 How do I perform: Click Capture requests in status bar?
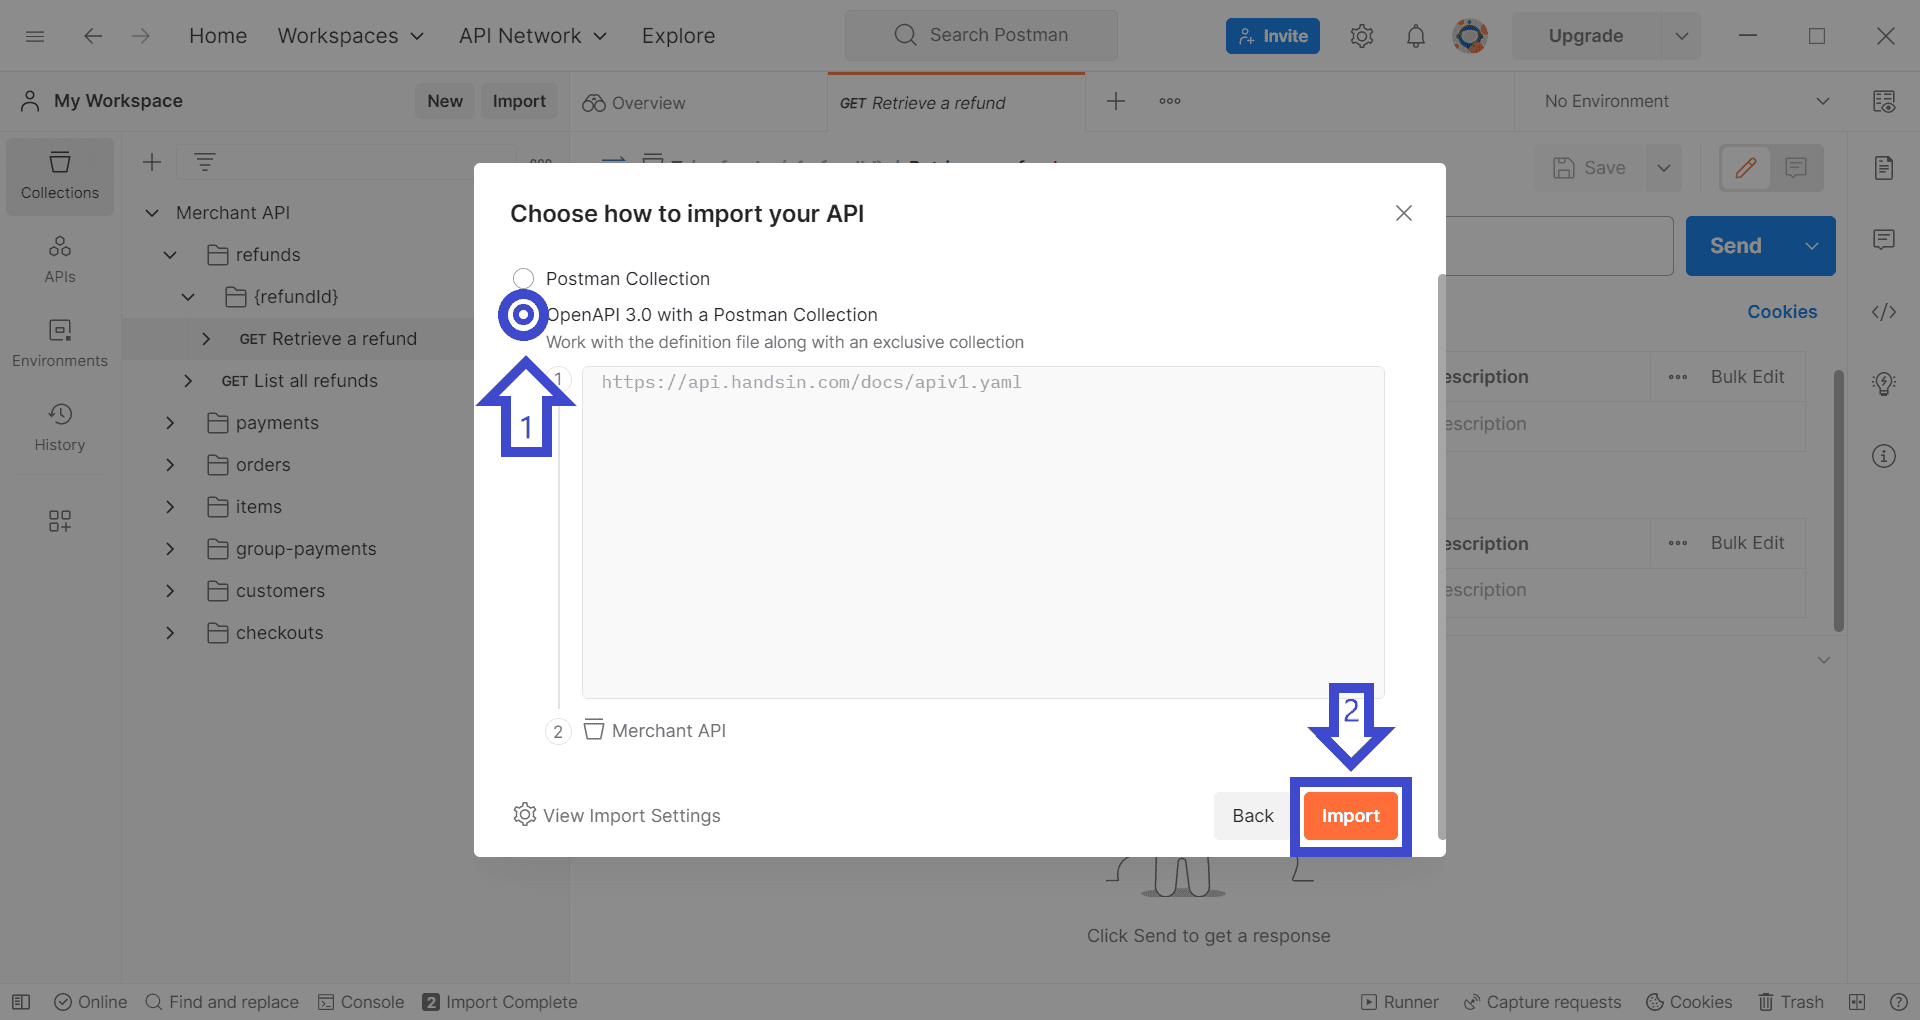(1543, 1002)
